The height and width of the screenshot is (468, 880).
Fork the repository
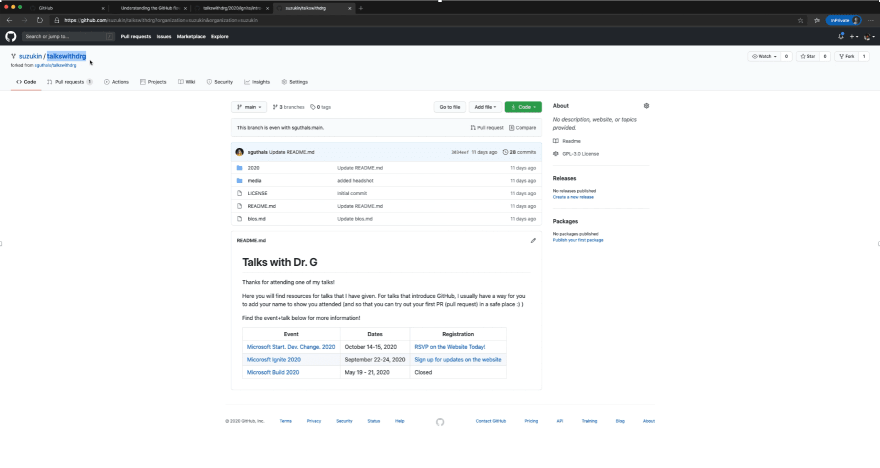tap(846, 56)
